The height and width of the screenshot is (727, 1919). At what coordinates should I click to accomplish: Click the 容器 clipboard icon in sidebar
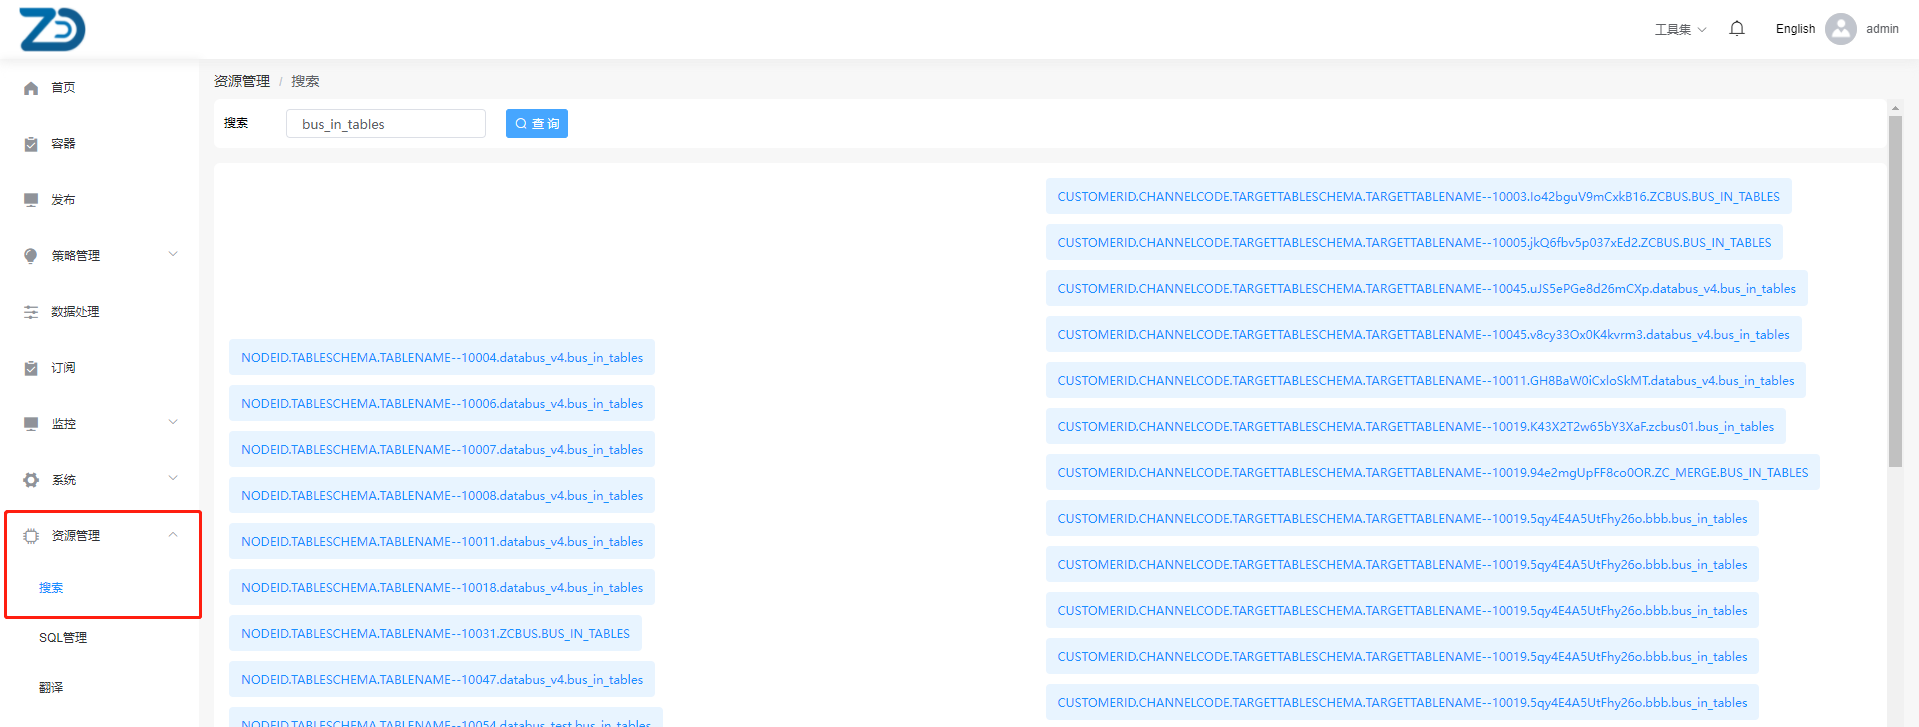click(31, 144)
